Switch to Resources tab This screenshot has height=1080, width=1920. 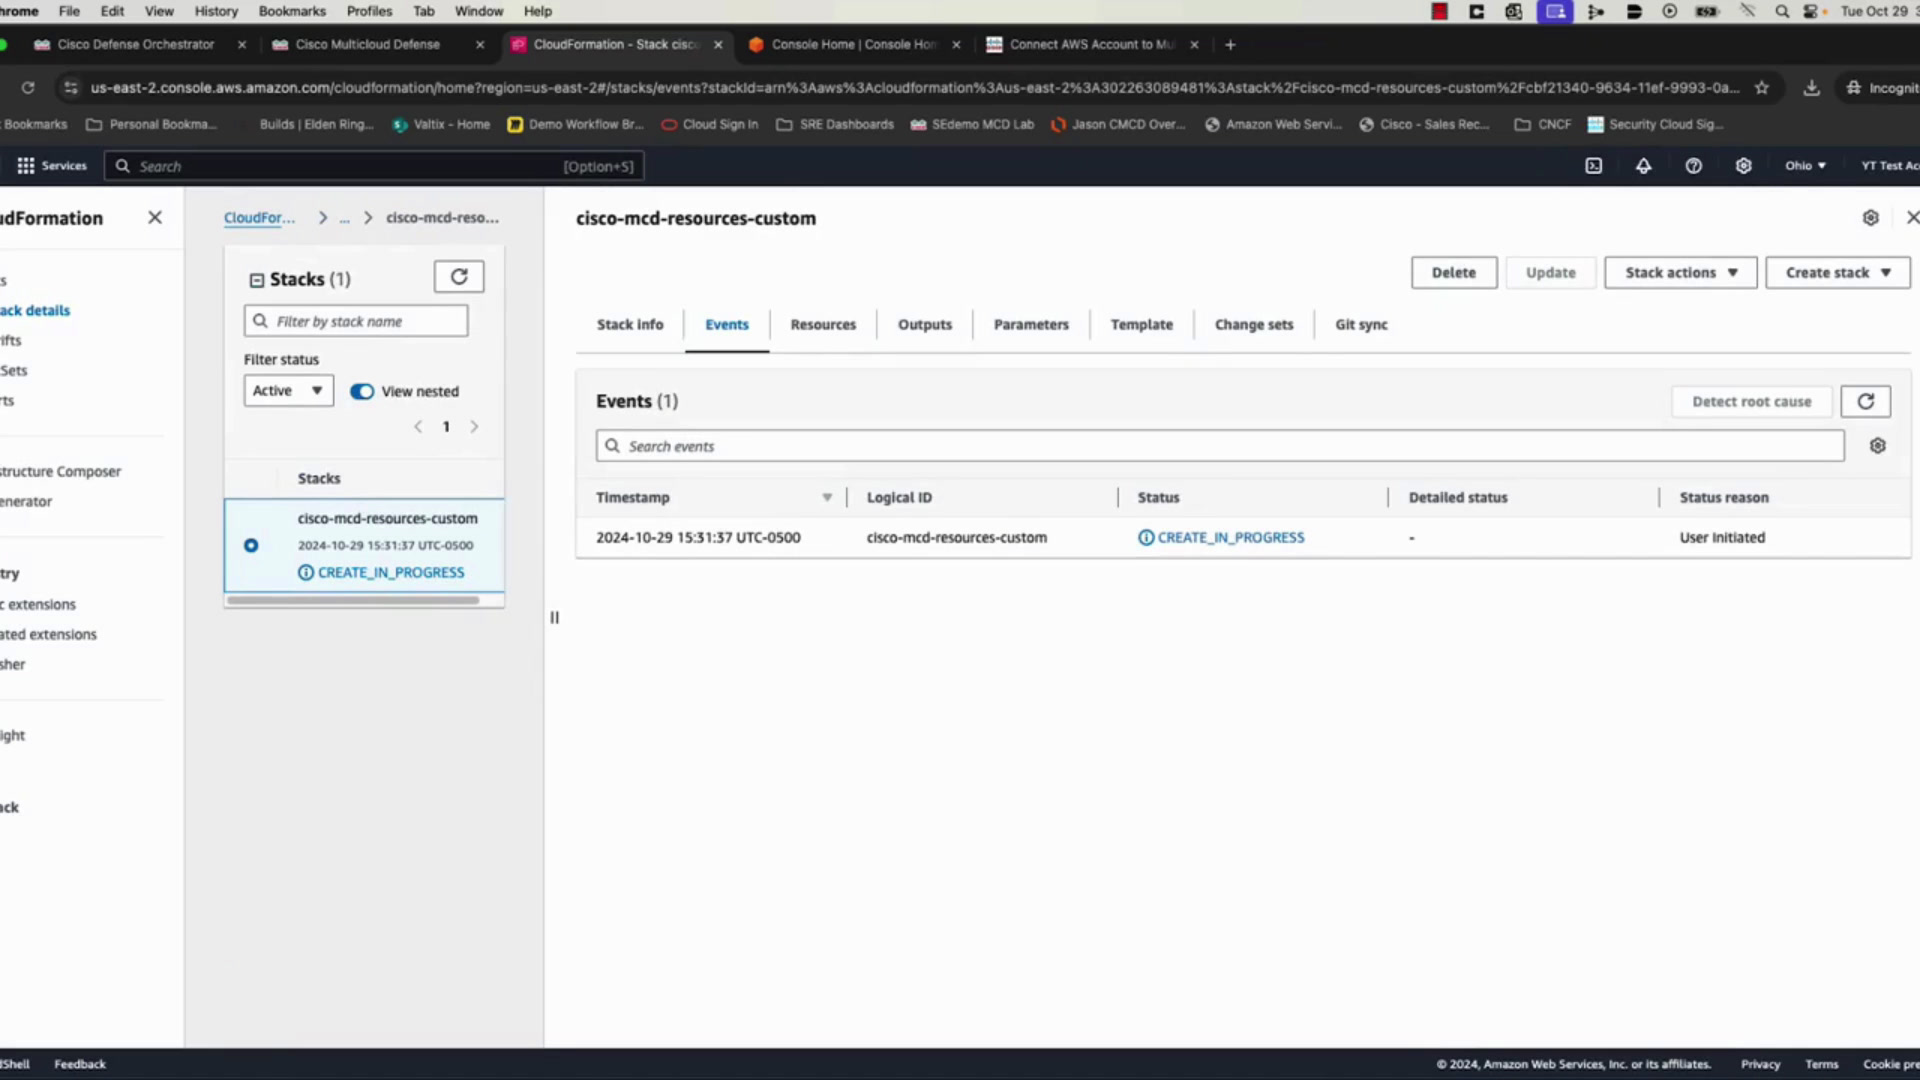click(823, 325)
